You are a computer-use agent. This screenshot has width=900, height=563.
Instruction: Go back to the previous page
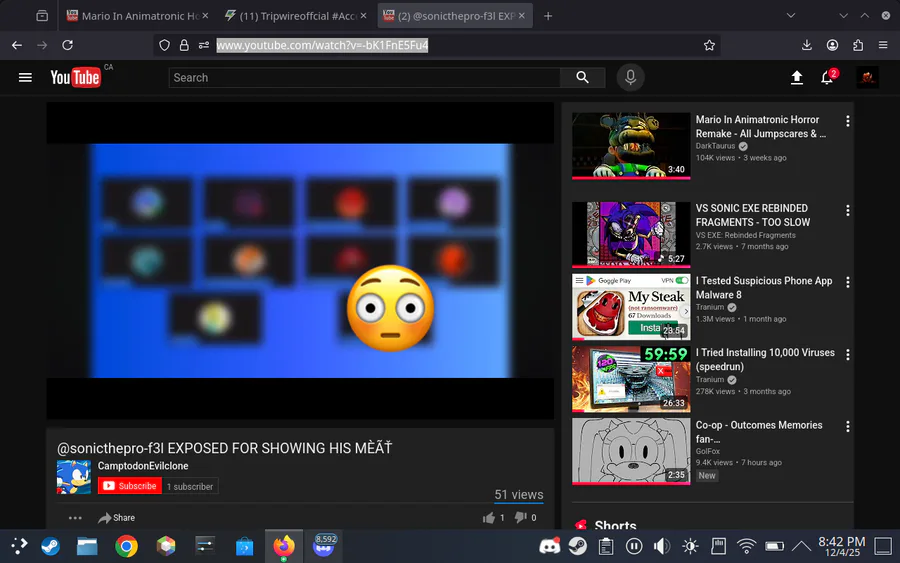[17, 45]
